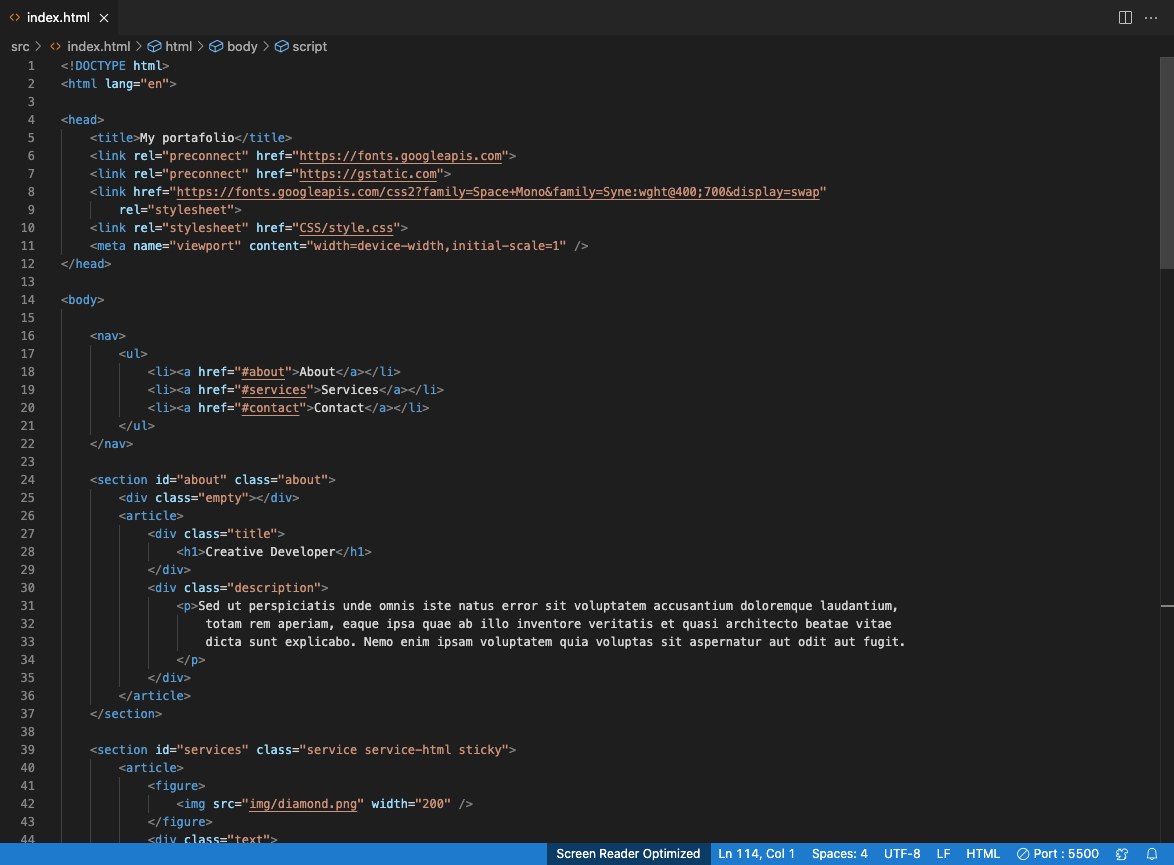Click the body breadcrumb item
Screen dimensions: 1174x865
(242, 47)
